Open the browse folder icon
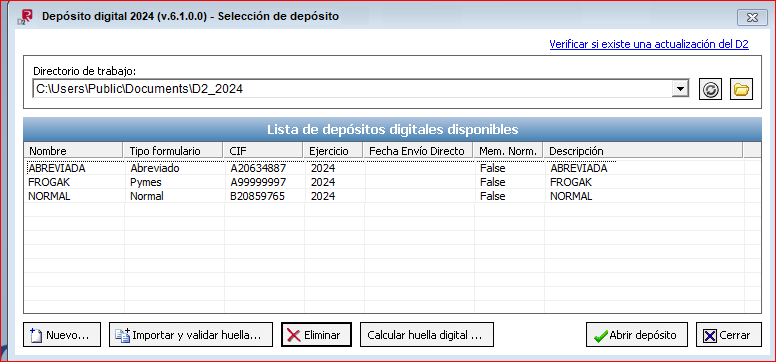The width and height of the screenshot is (779, 364). click(741, 90)
